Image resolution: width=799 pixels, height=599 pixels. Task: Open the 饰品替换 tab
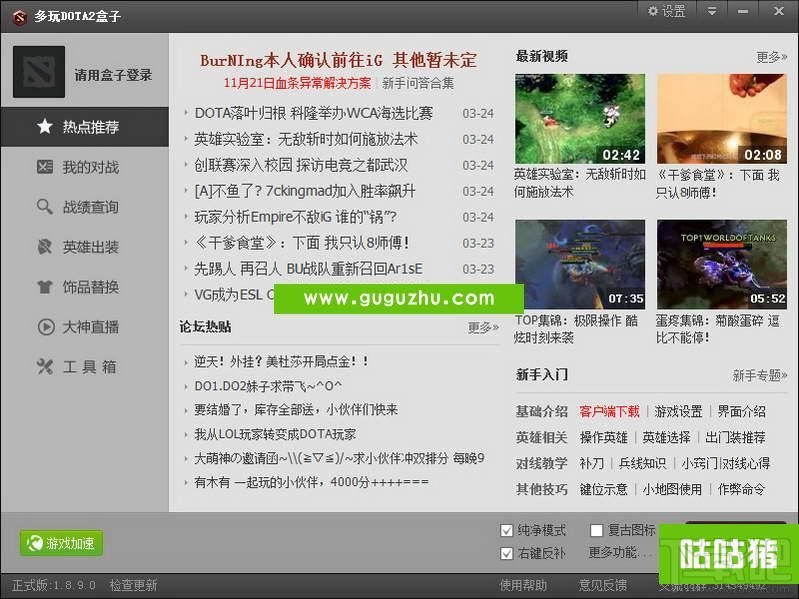[x=85, y=287]
